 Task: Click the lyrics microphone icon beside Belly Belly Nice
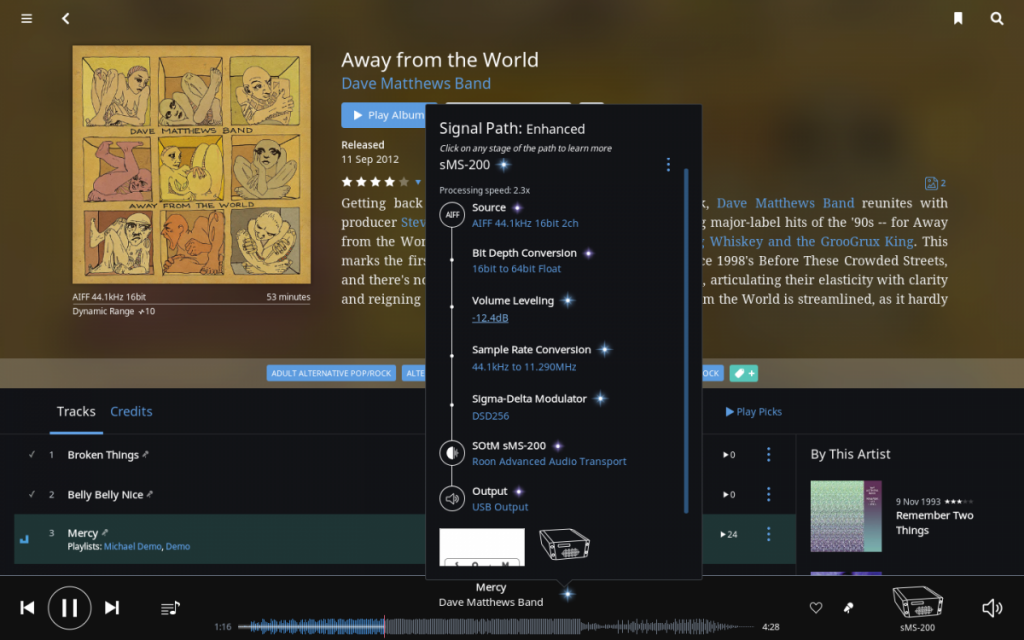click(x=150, y=494)
